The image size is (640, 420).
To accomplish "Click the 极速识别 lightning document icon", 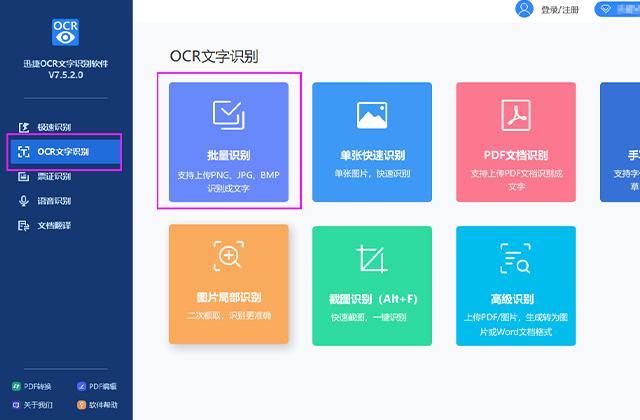I will pos(24,127).
